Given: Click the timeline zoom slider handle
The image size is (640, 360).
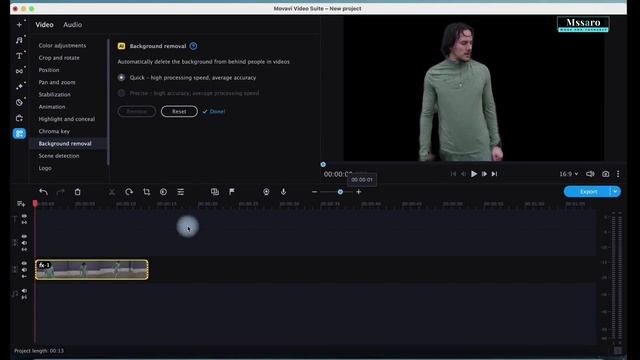Looking at the screenshot, I should pos(340,192).
